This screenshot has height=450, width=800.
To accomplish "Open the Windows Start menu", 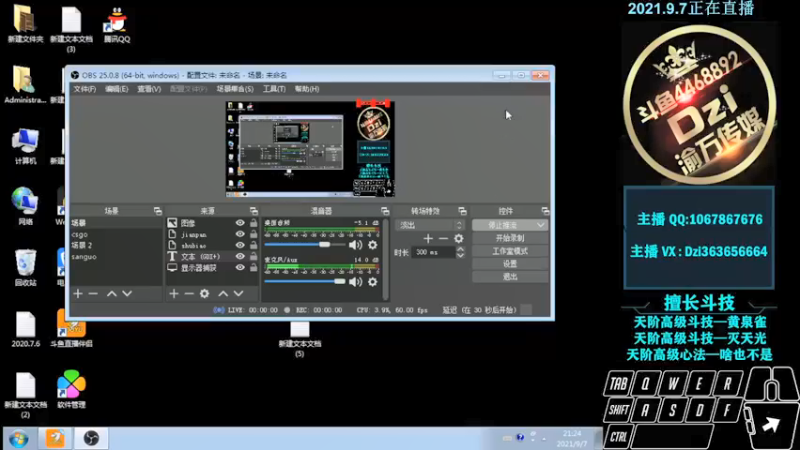I will click(18, 439).
